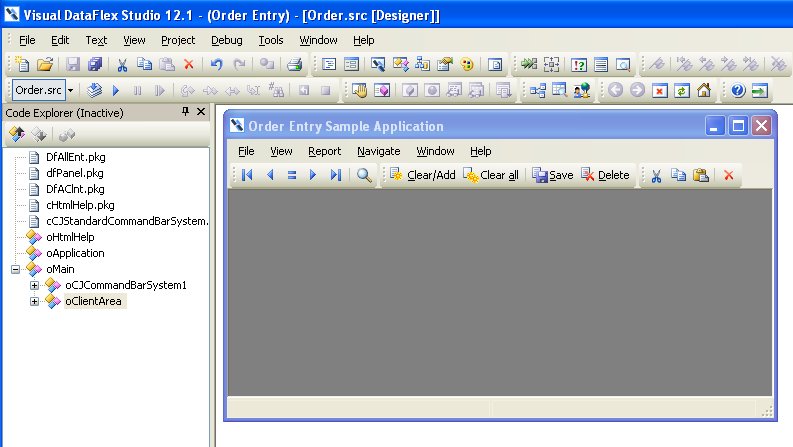
Task: Click the Cut scissors icon in Order Entry toolbar
Action: 656,176
